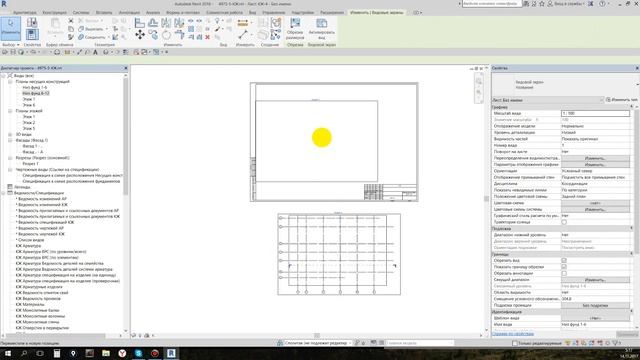Toggle the Траектория солнца checkbox
The width and height of the screenshot is (640, 360).
564,222
